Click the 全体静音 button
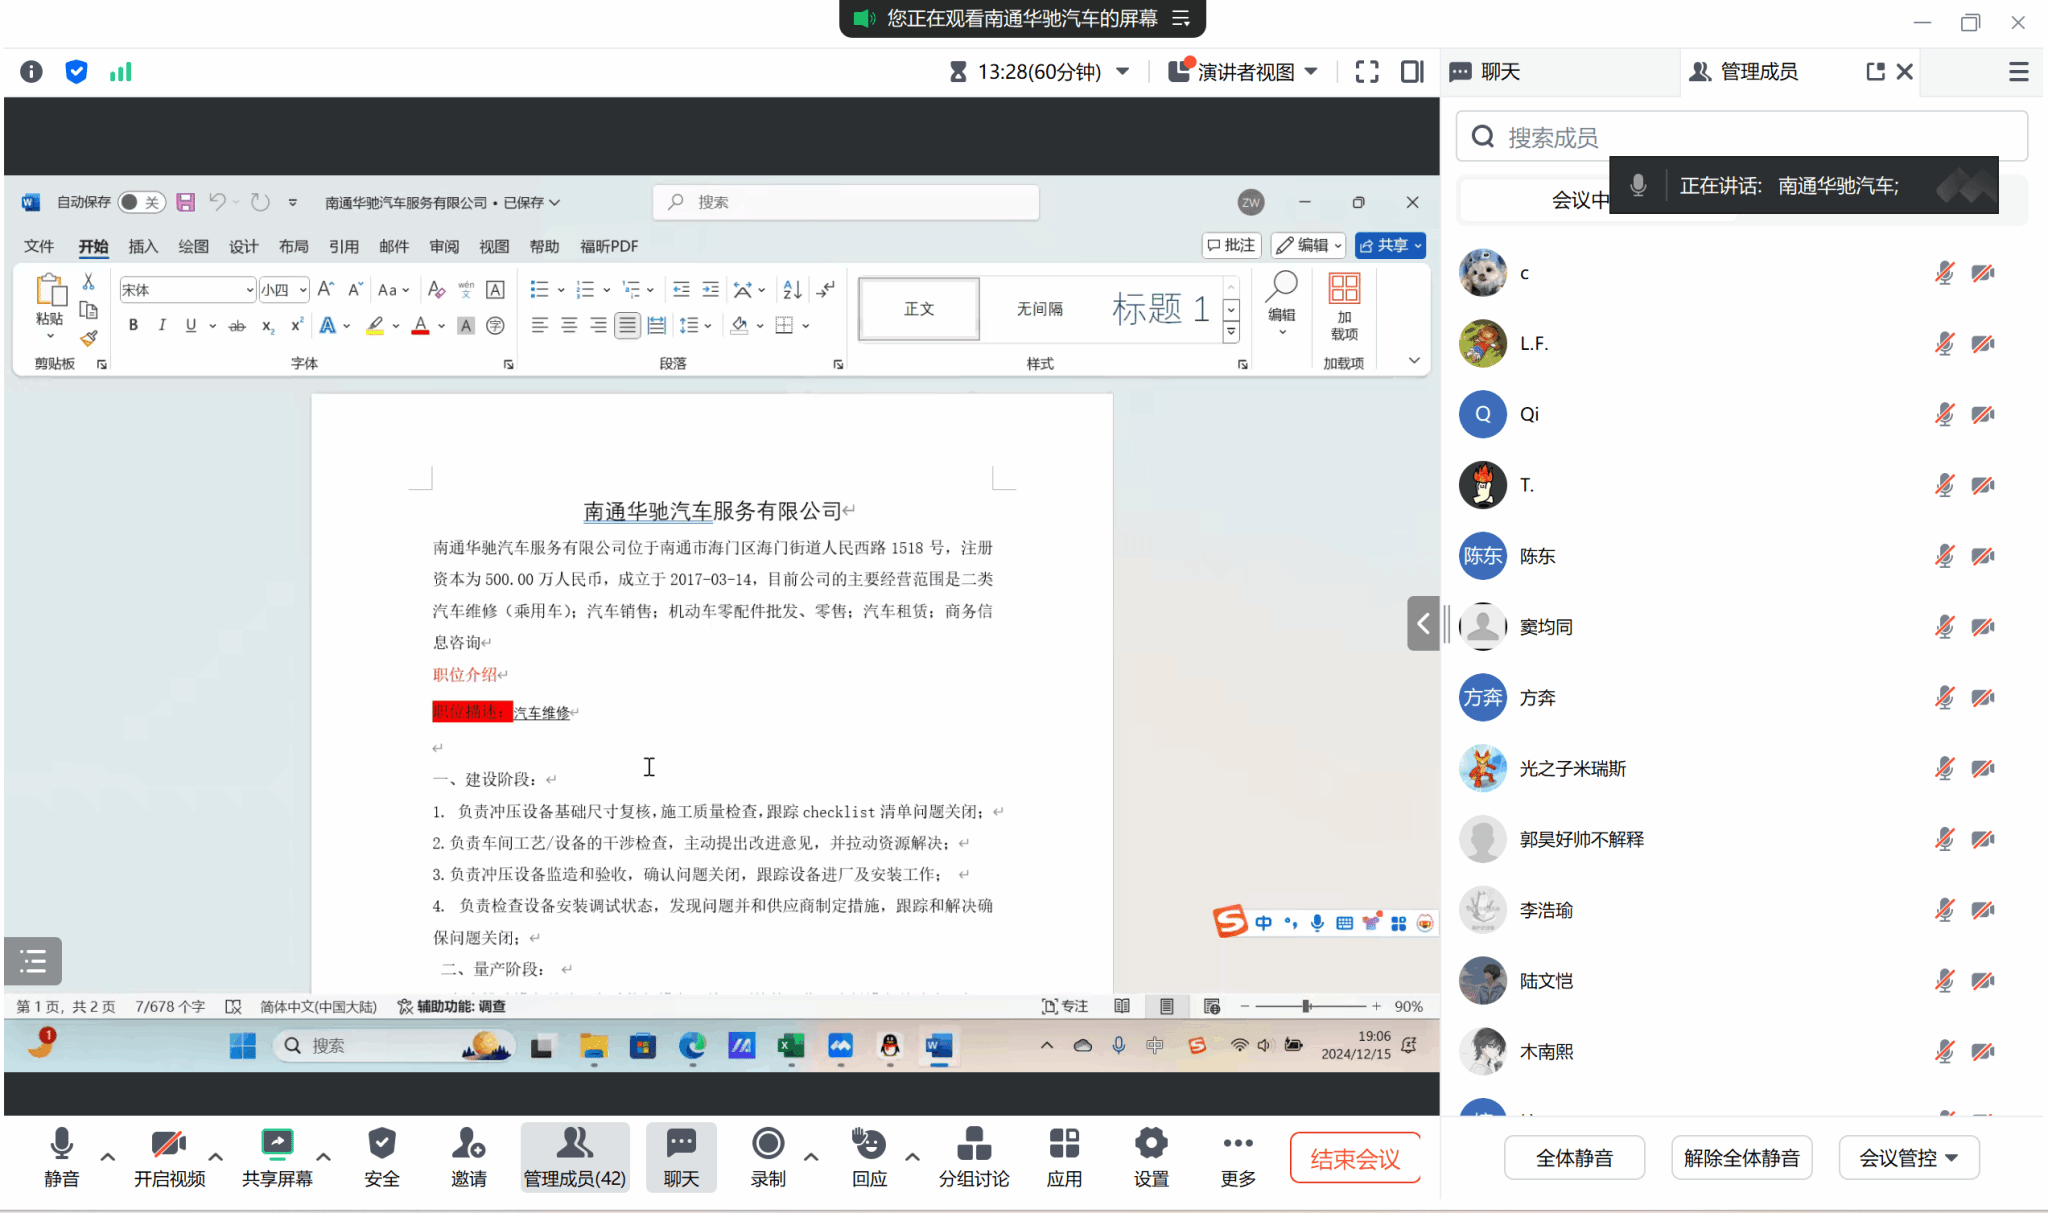The height and width of the screenshot is (1213, 2048). click(x=1574, y=1158)
